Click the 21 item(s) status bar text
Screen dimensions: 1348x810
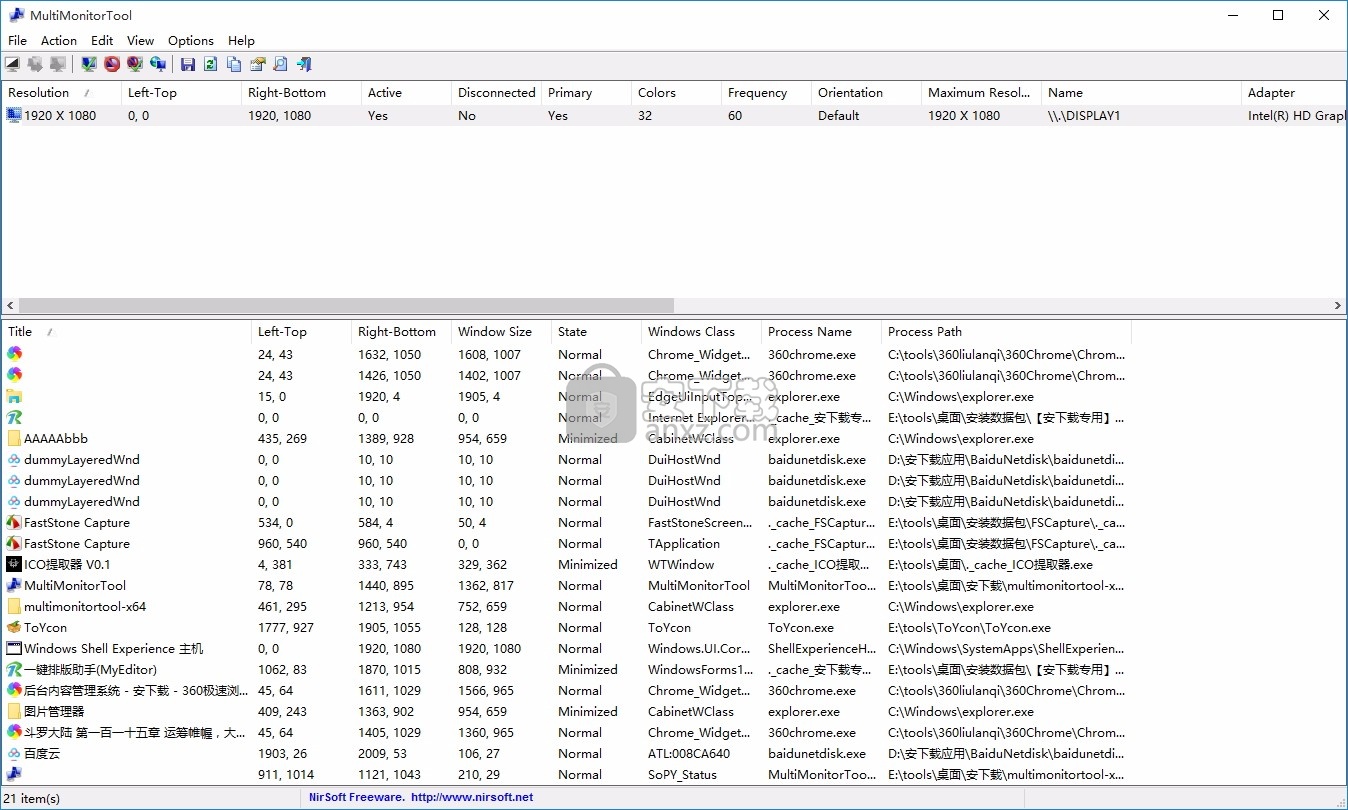(x=33, y=798)
